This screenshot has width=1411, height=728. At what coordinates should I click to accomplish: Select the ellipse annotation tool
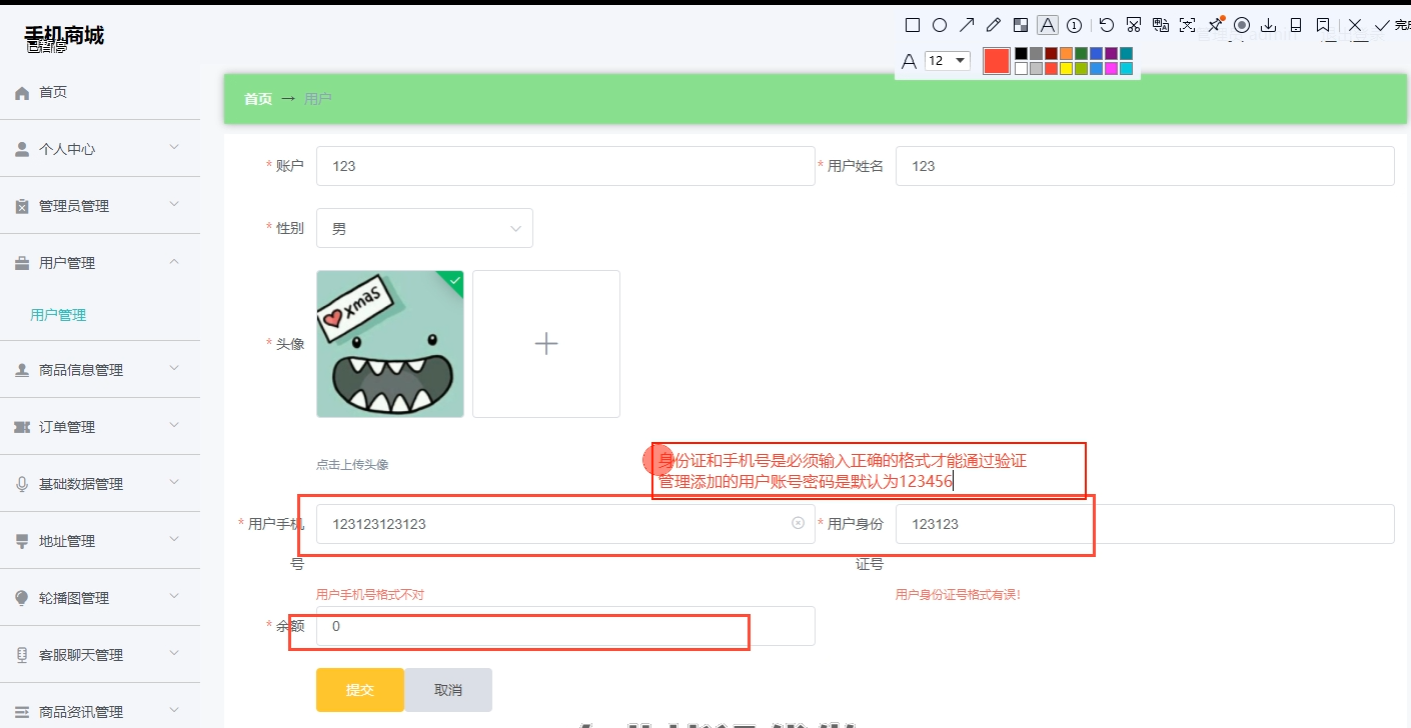pos(939,25)
